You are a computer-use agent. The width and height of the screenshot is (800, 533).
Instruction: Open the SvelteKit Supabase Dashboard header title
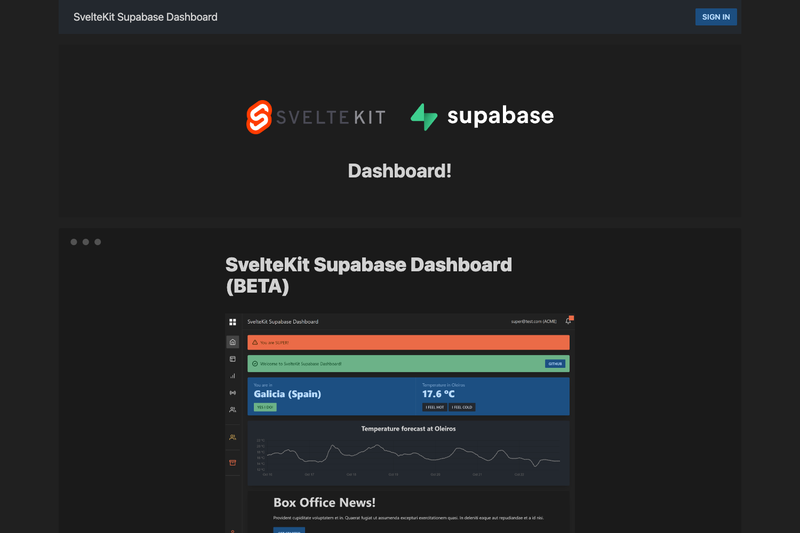(x=145, y=17)
